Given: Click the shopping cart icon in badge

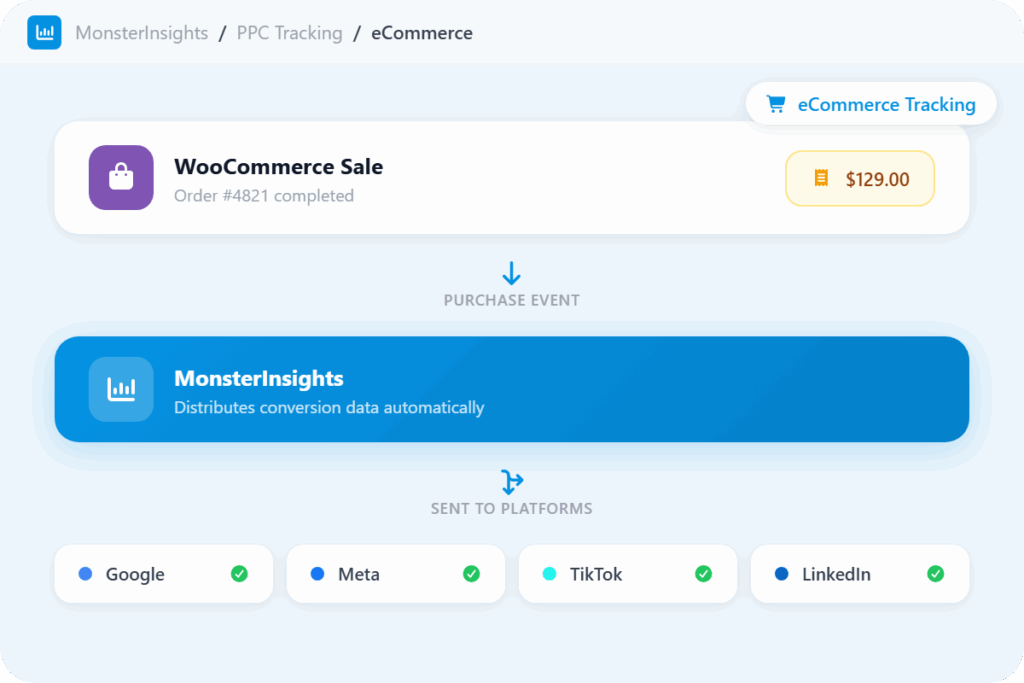Looking at the screenshot, I should pyautogui.click(x=775, y=104).
